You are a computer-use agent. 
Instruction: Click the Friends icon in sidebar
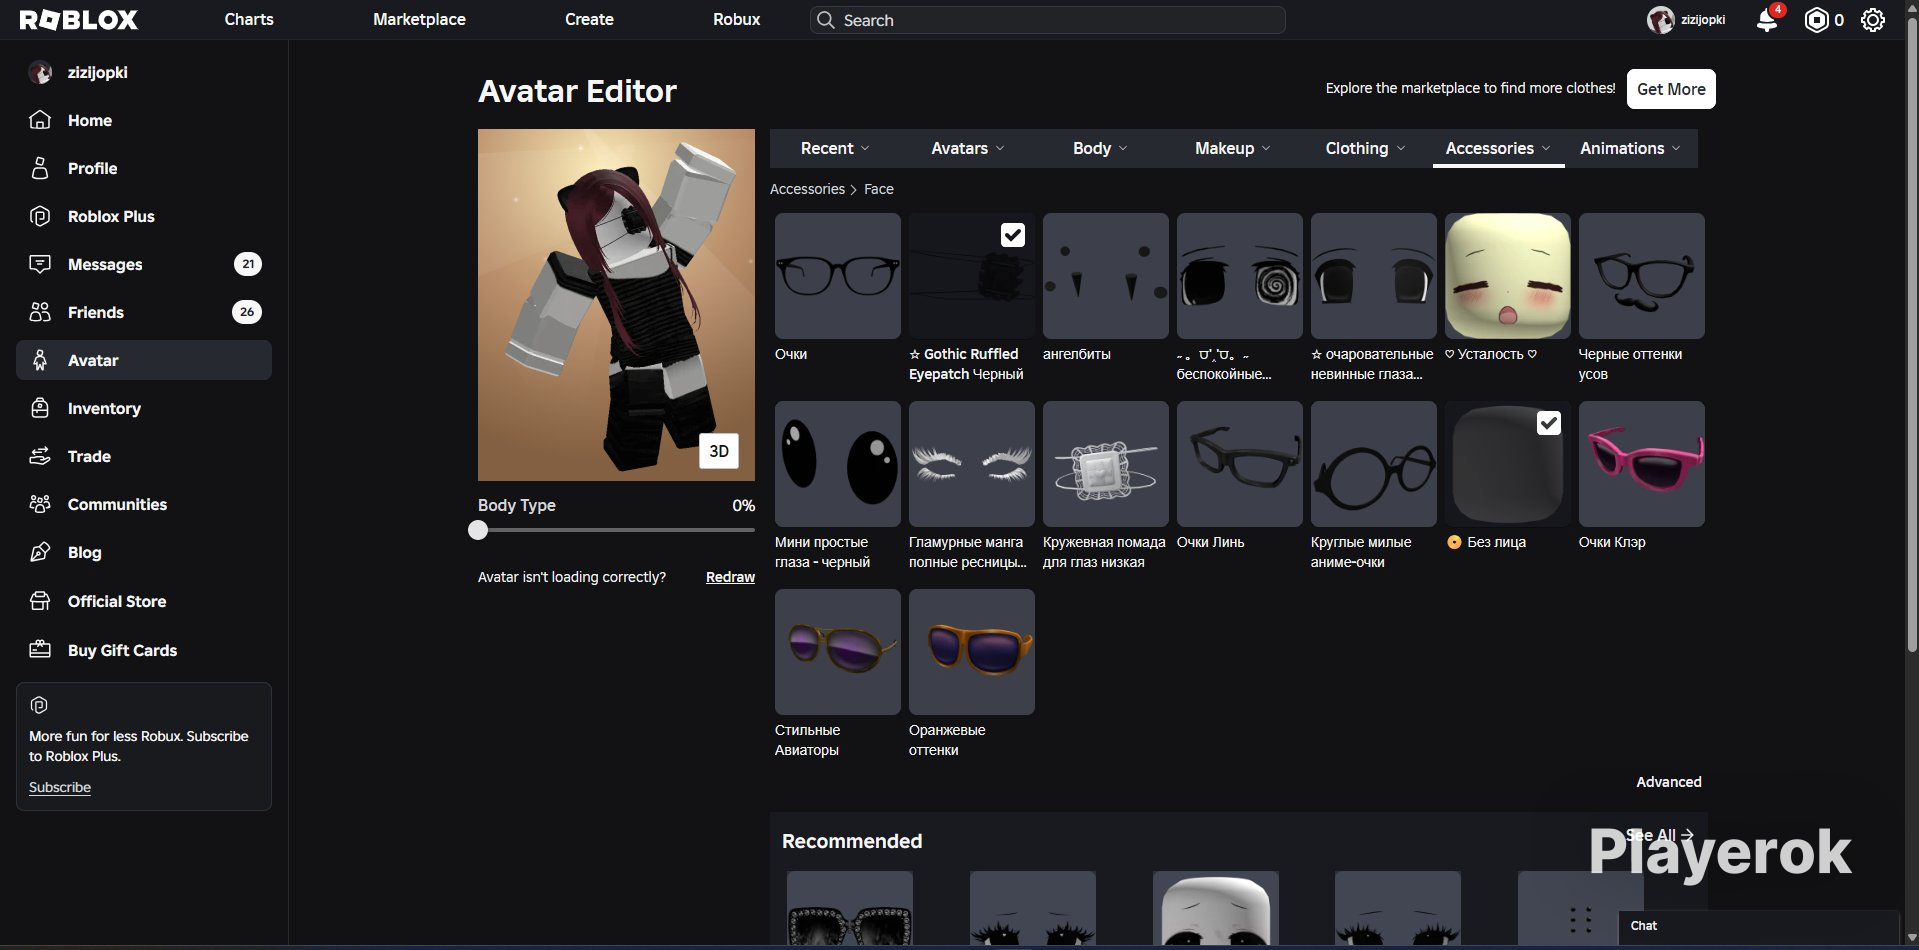40,312
